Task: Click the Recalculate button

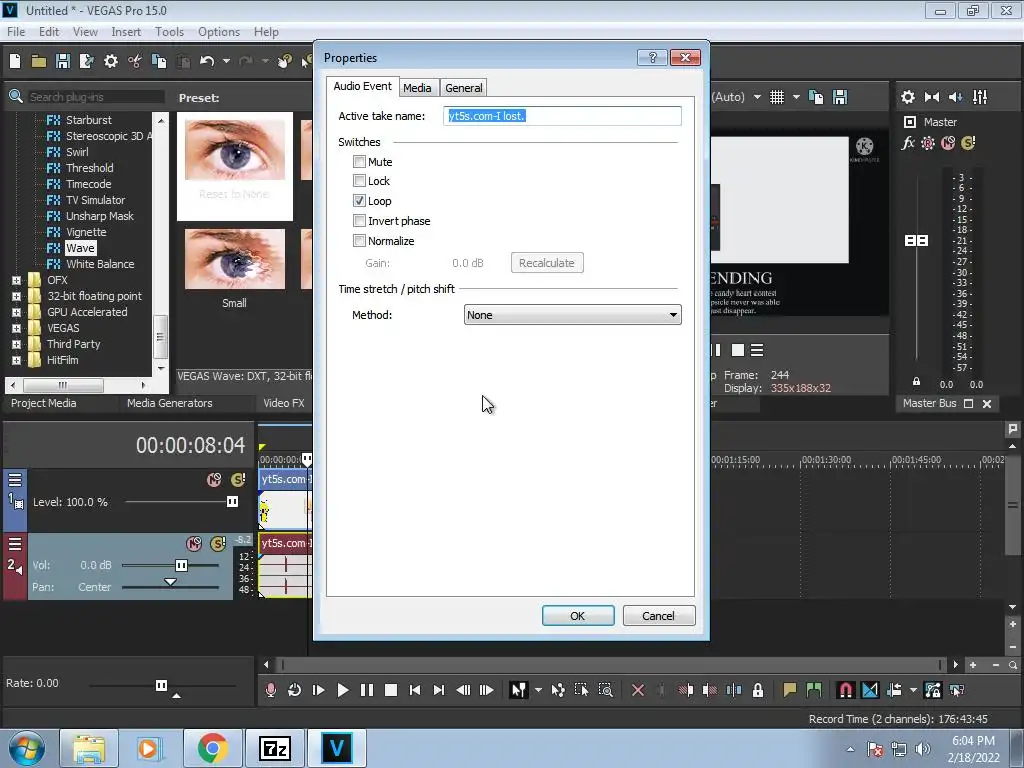Action: pyautogui.click(x=547, y=263)
